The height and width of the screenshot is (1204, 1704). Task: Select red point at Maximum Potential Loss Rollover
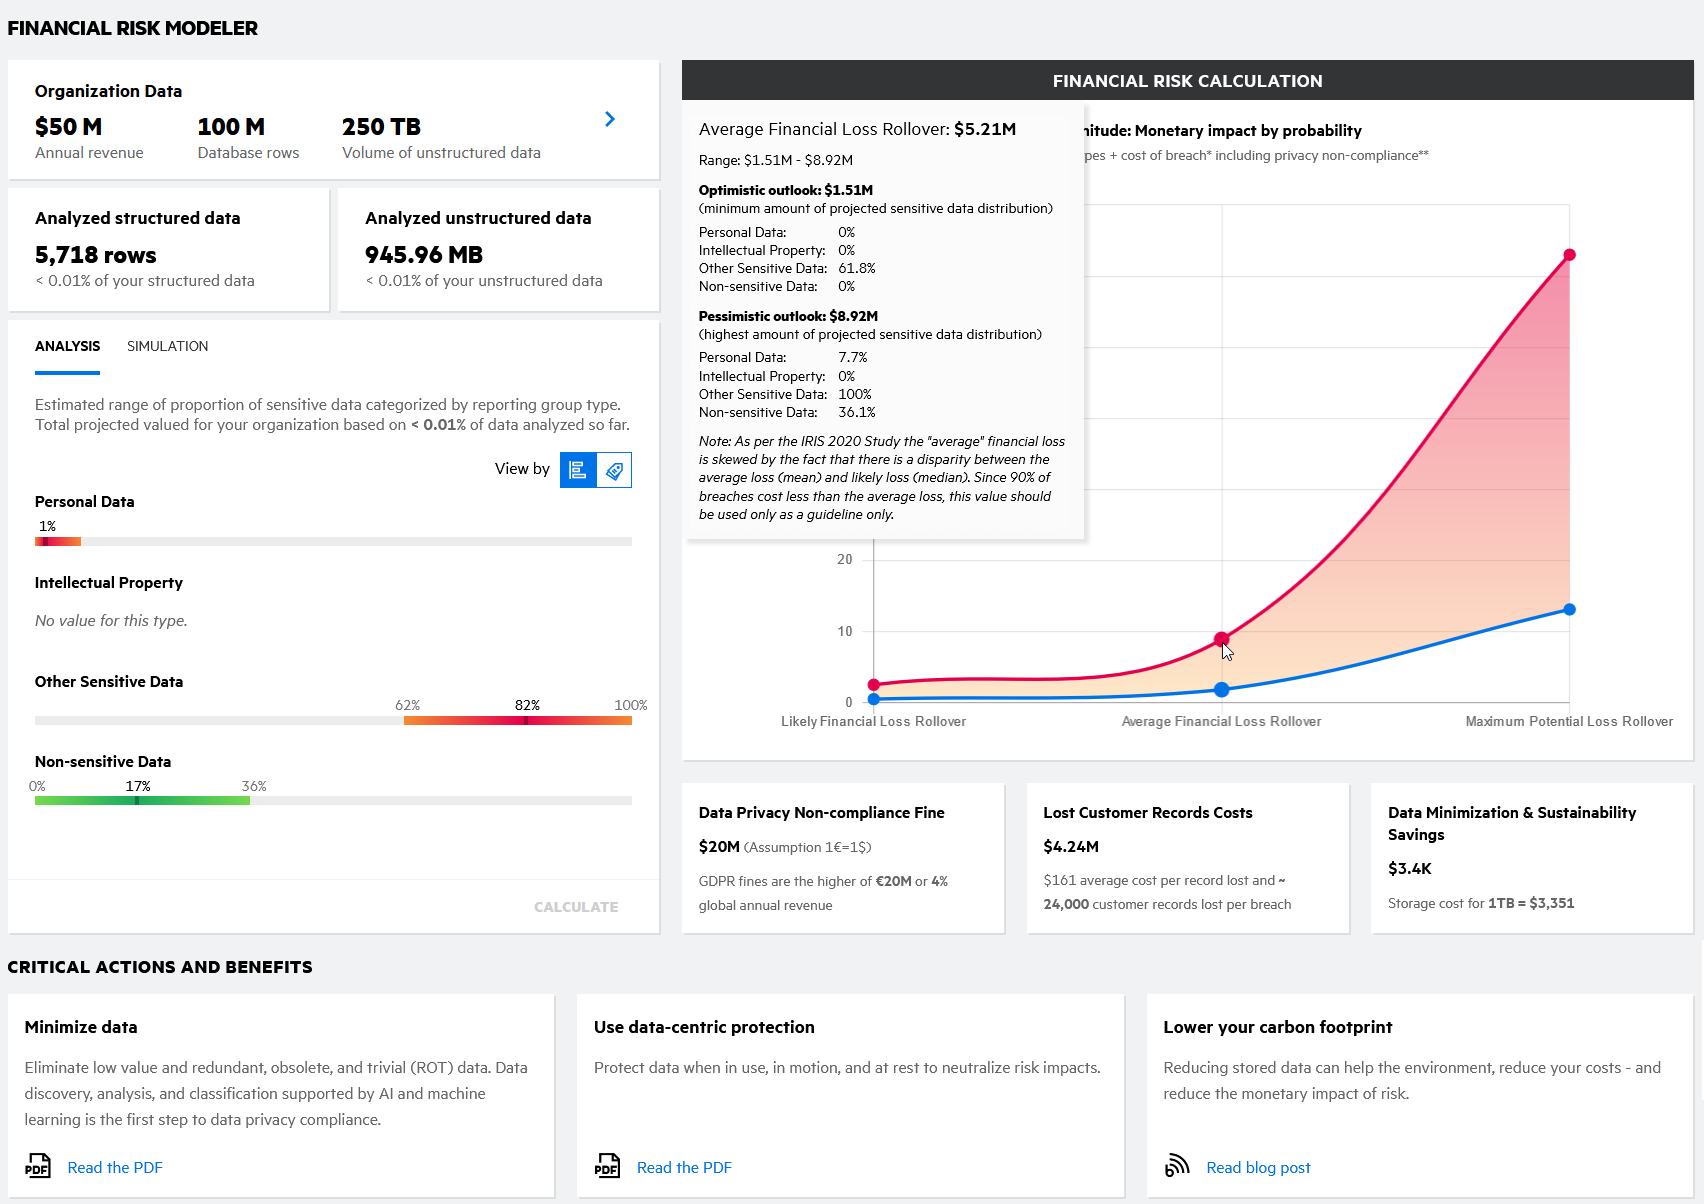1569,255
